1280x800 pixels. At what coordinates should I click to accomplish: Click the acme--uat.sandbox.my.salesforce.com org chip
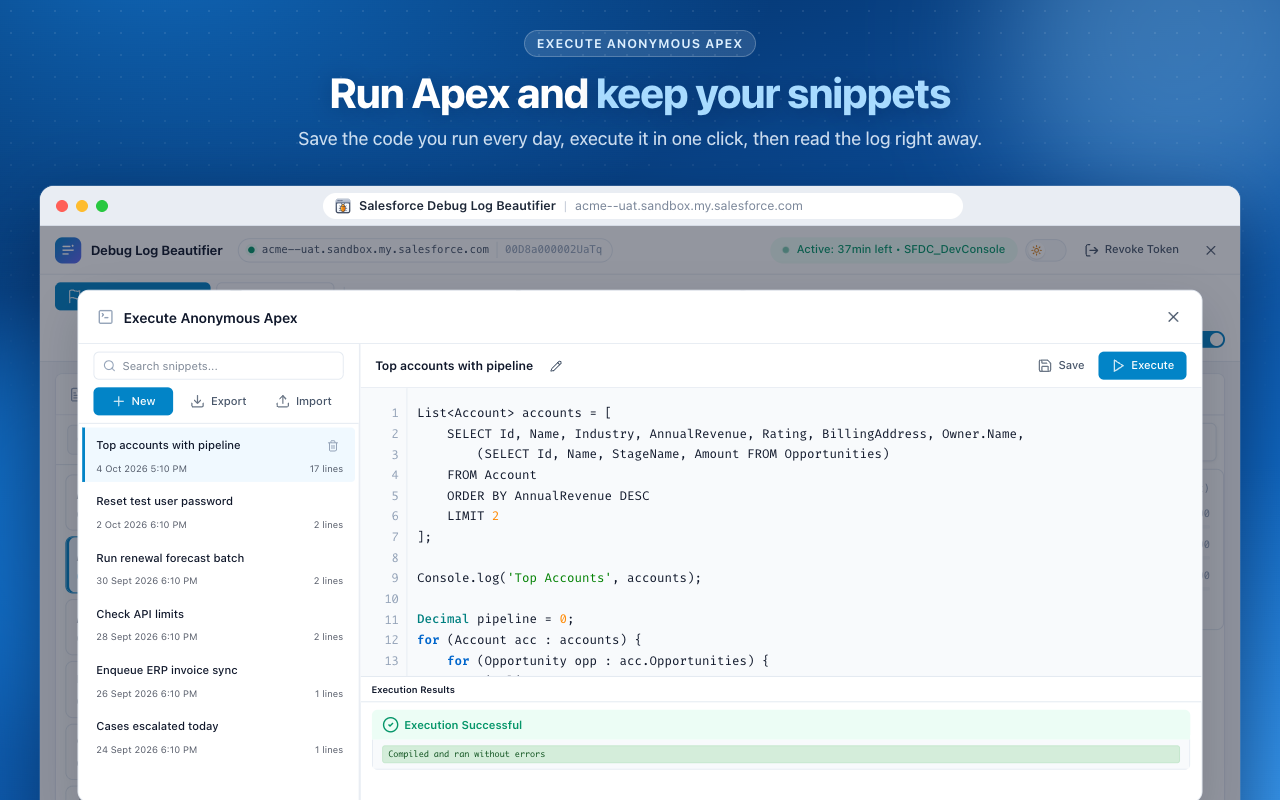click(x=368, y=250)
